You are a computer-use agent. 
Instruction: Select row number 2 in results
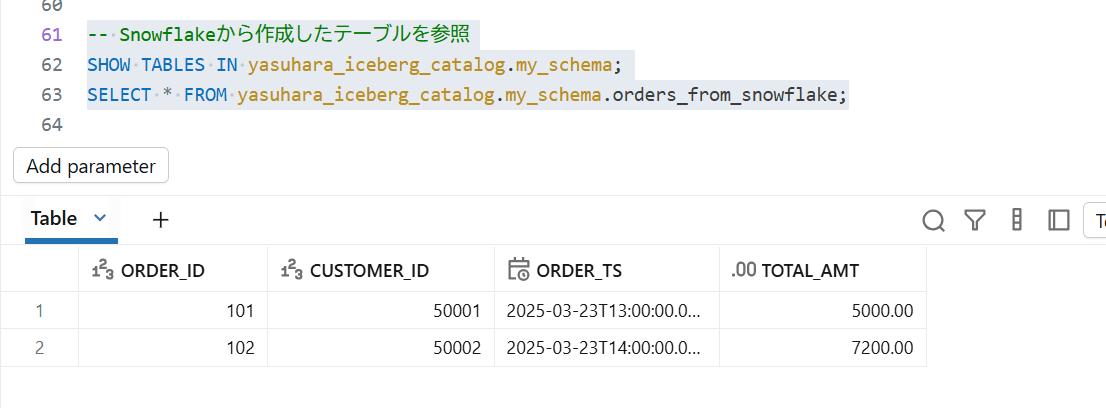(x=39, y=348)
